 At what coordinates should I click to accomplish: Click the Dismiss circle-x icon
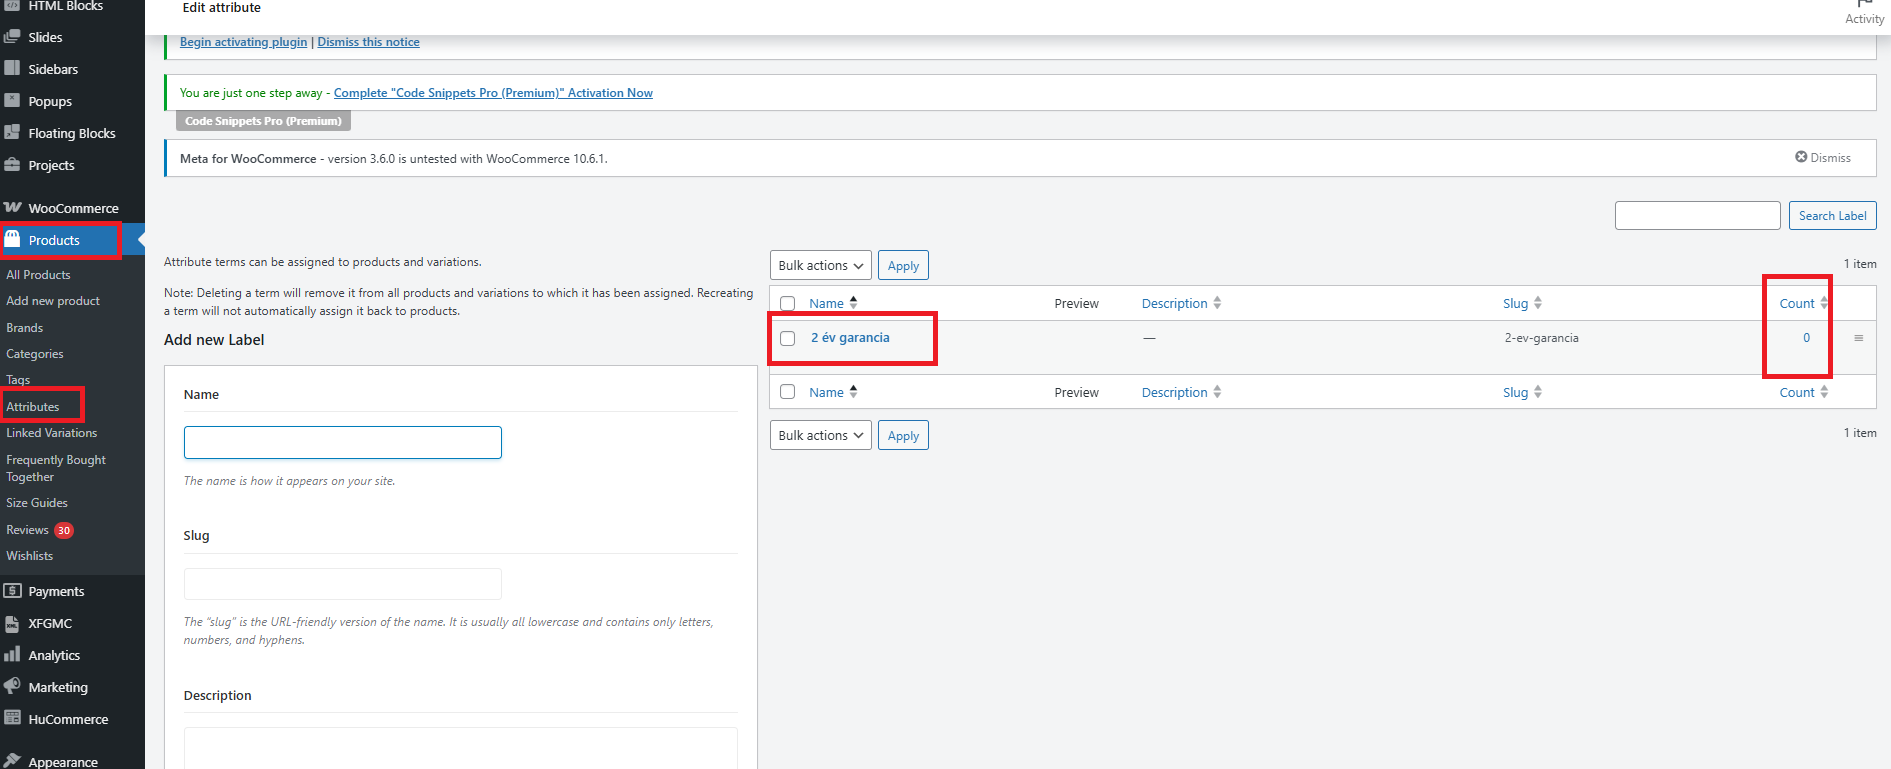(x=1801, y=157)
